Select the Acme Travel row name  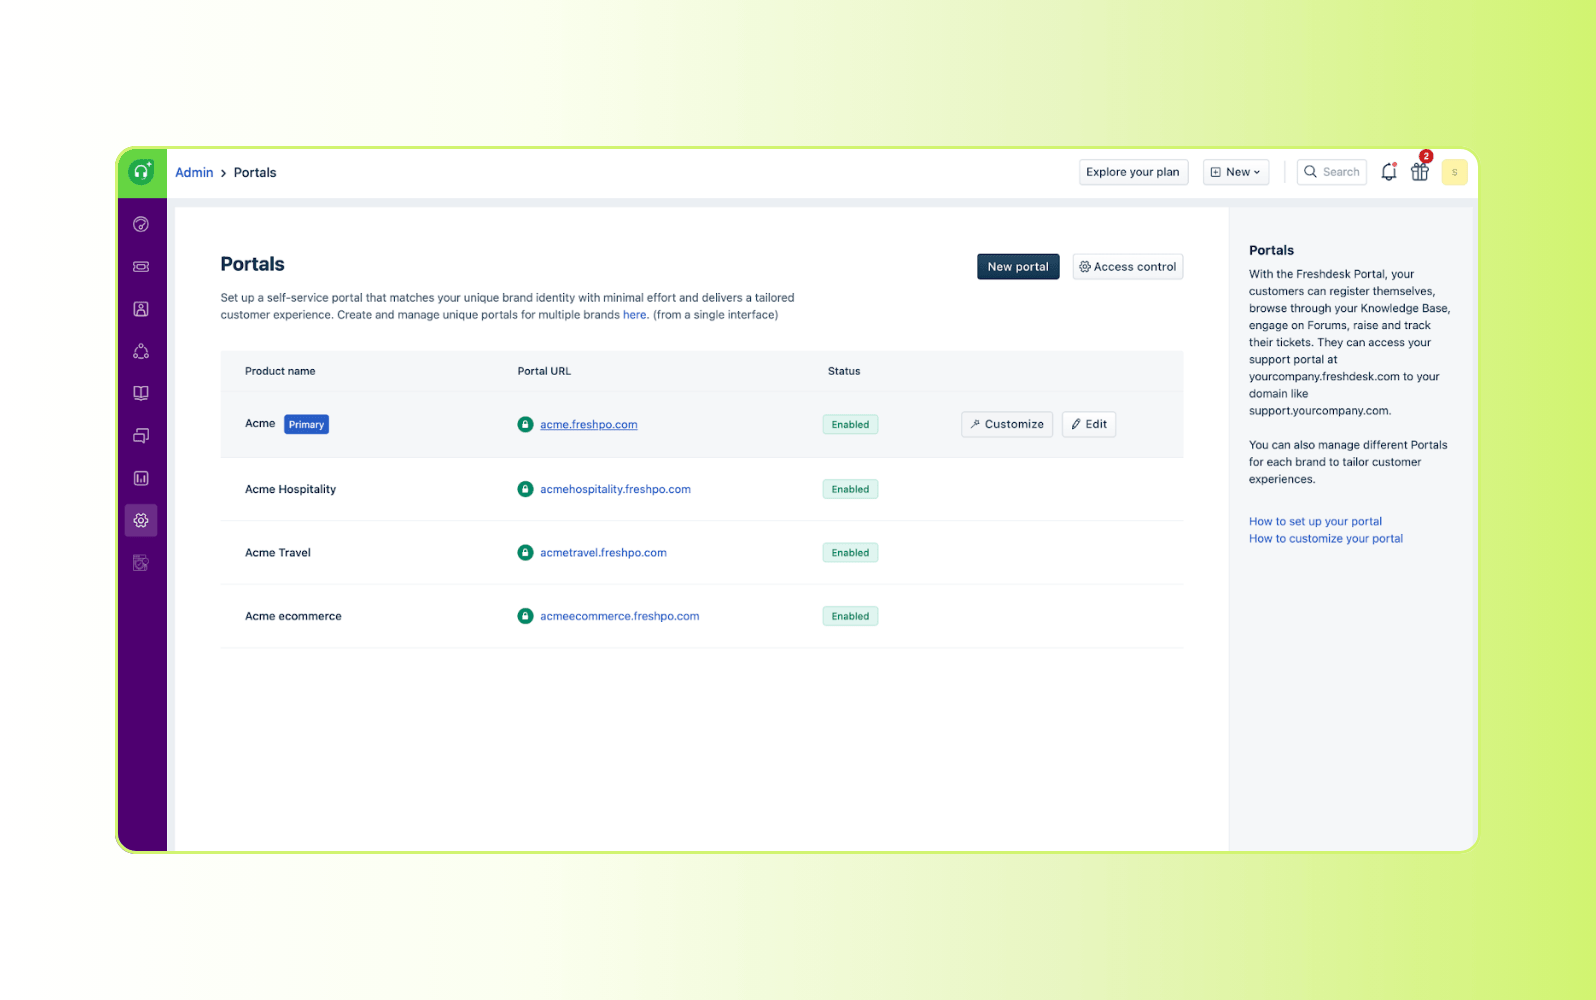(278, 552)
